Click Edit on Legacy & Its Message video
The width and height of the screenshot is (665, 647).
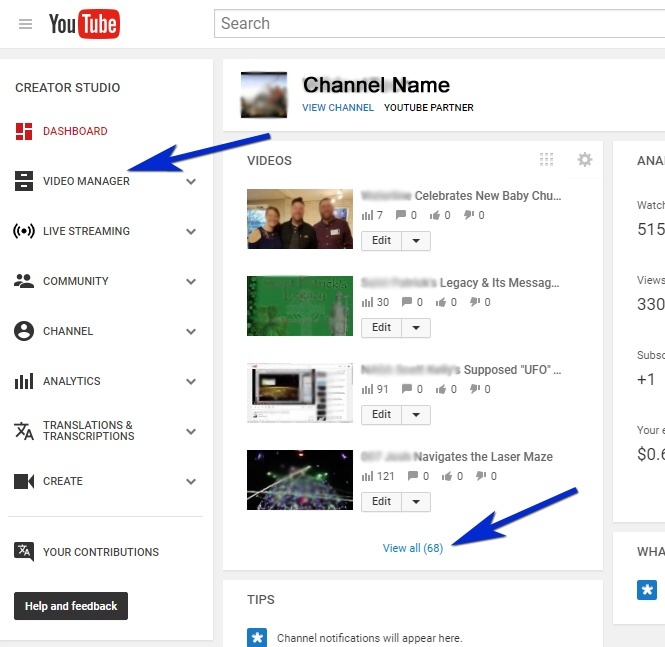tap(381, 328)
